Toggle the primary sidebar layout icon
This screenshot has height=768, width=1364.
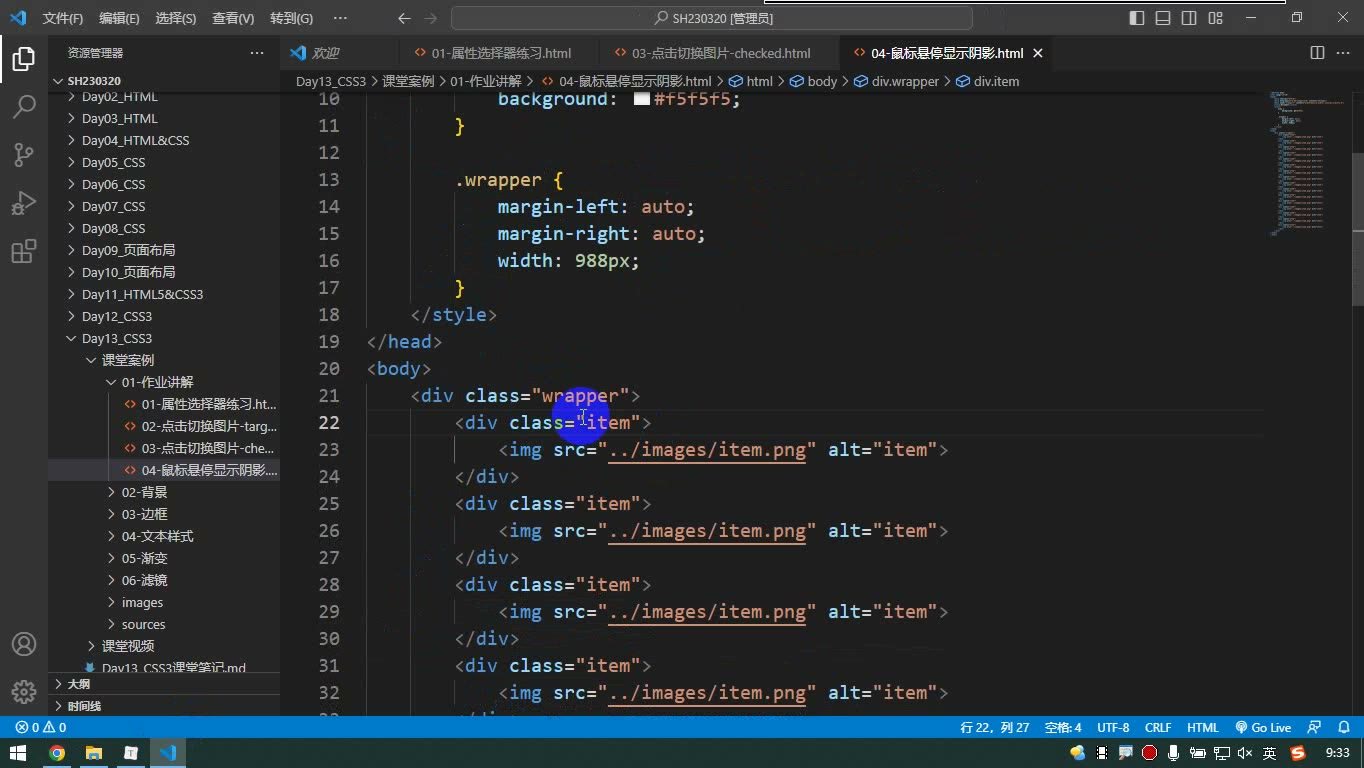pyautogui.click(x=1137, y=18)
